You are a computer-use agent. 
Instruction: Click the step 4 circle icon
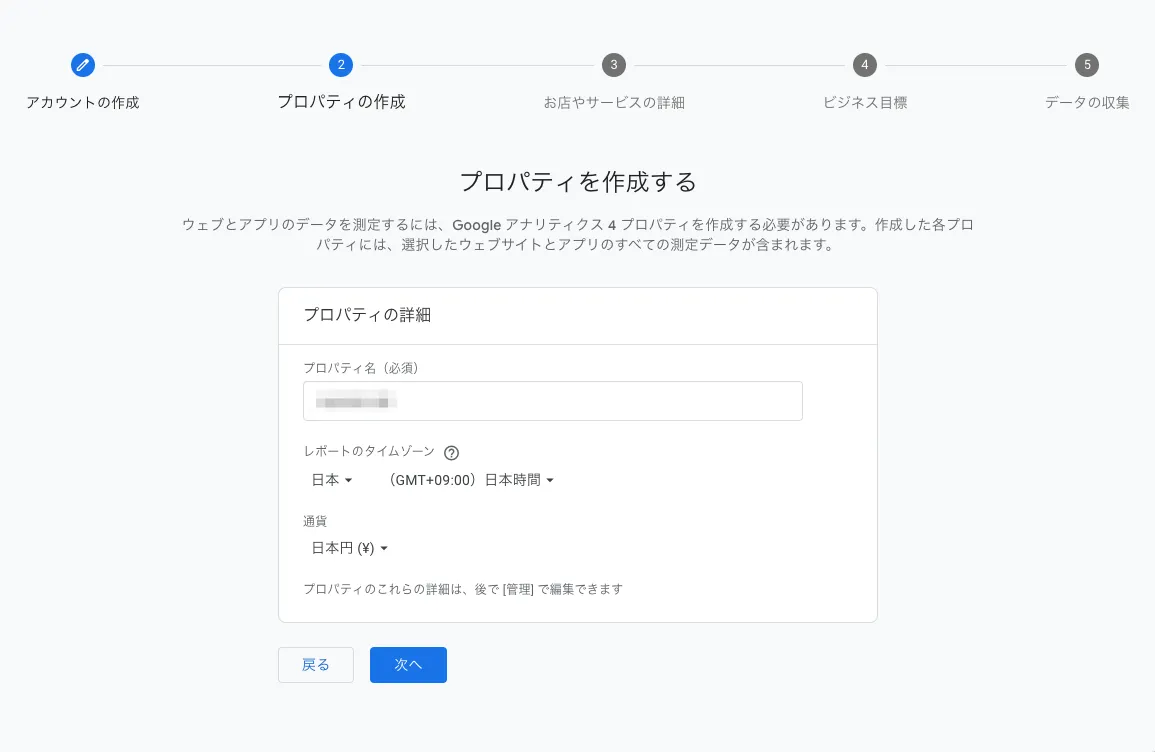pyautogui.click(x=865, y=65)
